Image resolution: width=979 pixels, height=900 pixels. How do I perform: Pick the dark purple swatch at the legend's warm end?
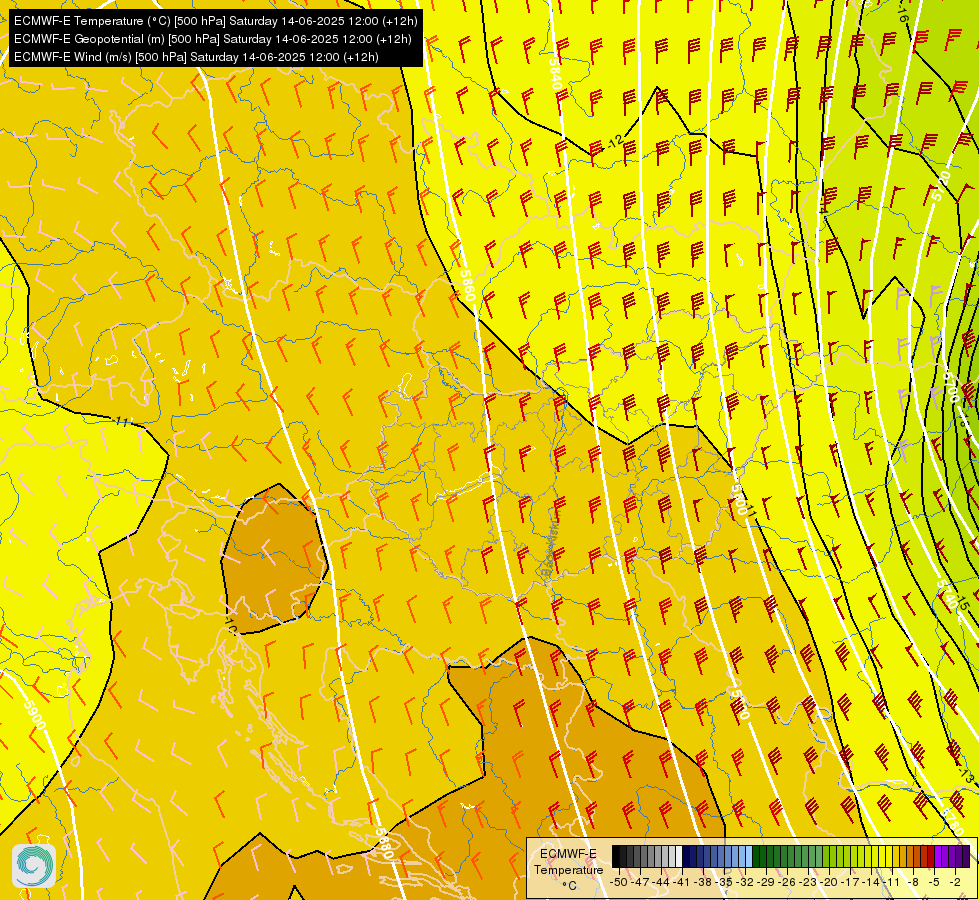[x=966, y=856]
